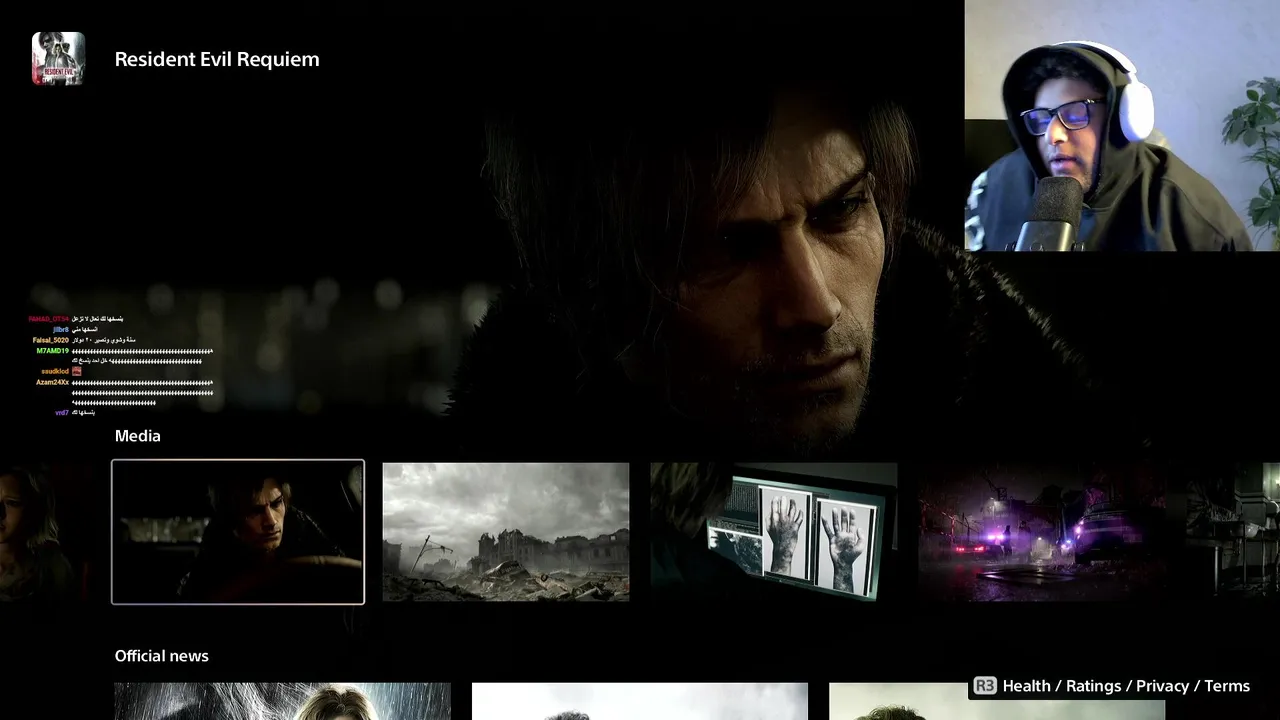Screen dimensions: 1280x720
Task: Click the 'Resident Evil Requiem' title text
Action: pyautogui.click(x=217, y=59)
